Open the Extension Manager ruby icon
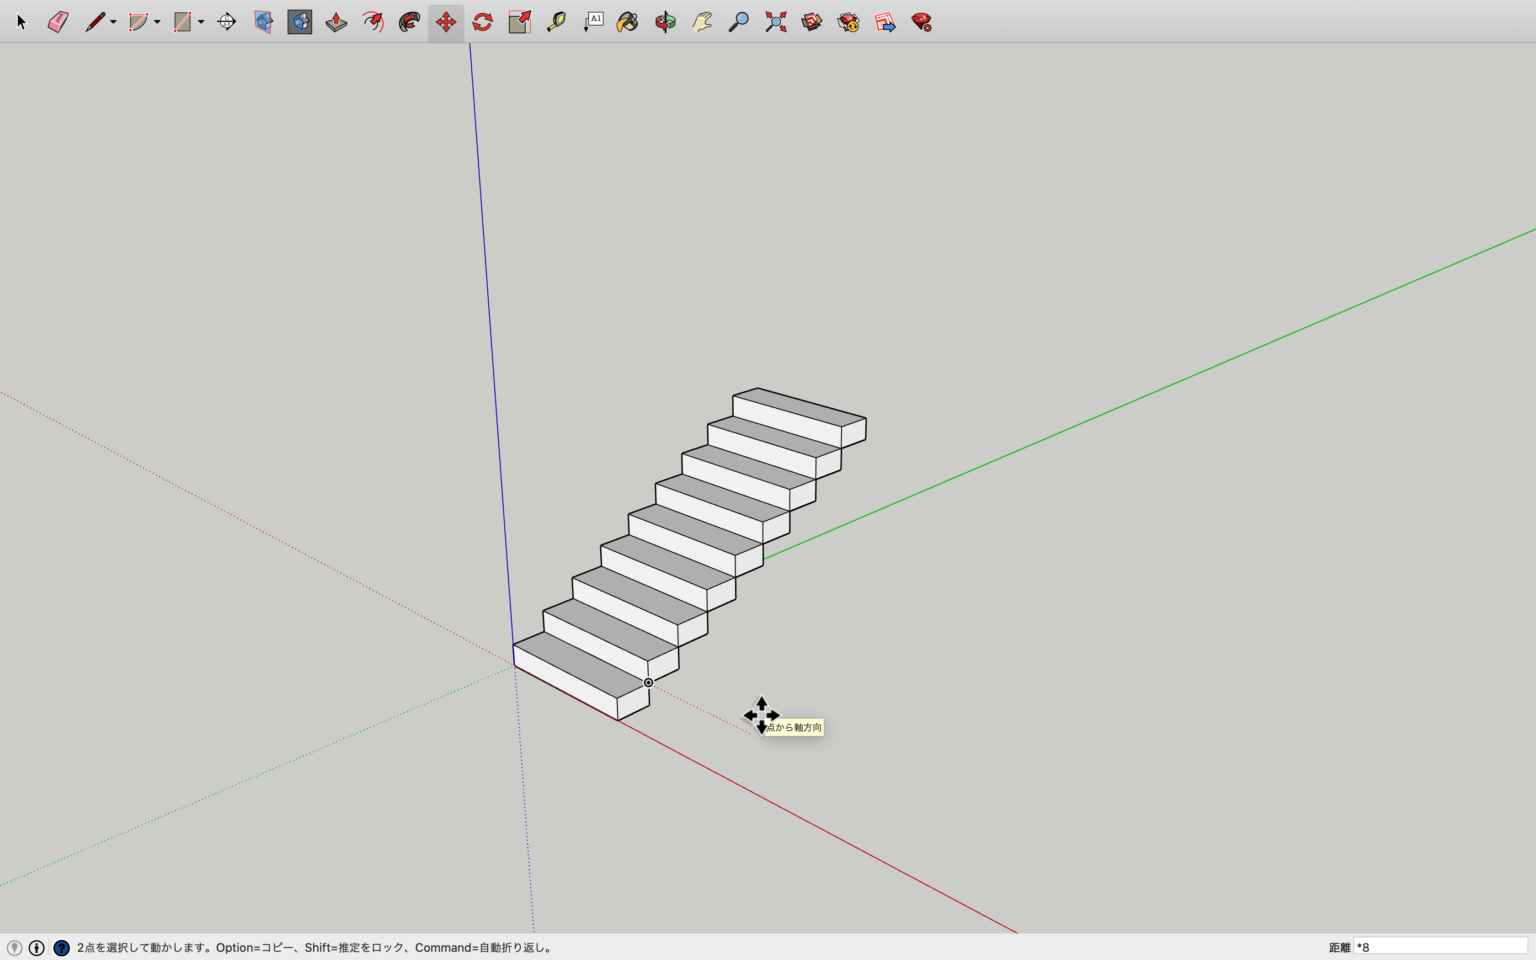 [x=922, y=22]
